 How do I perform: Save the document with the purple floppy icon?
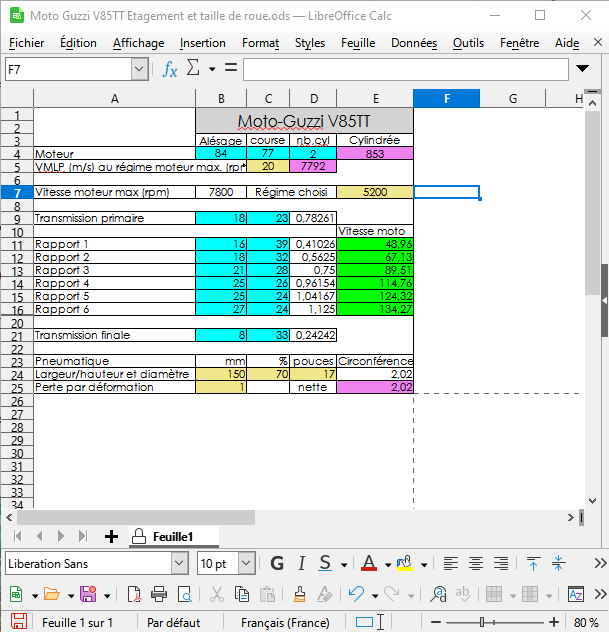pyautogui.click(x=88, y=594)
